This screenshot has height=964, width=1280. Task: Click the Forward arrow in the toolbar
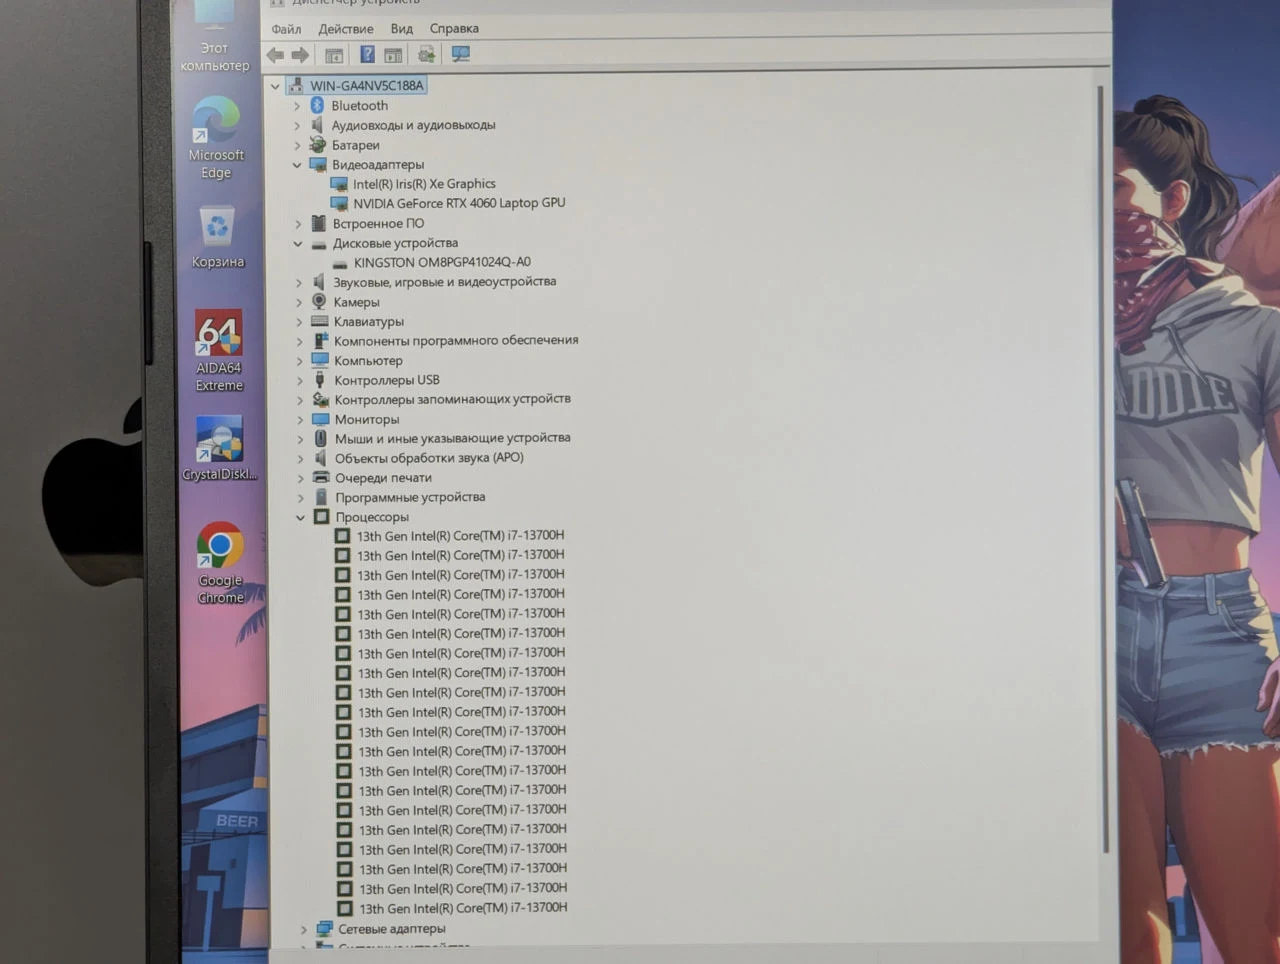point(300,55)
